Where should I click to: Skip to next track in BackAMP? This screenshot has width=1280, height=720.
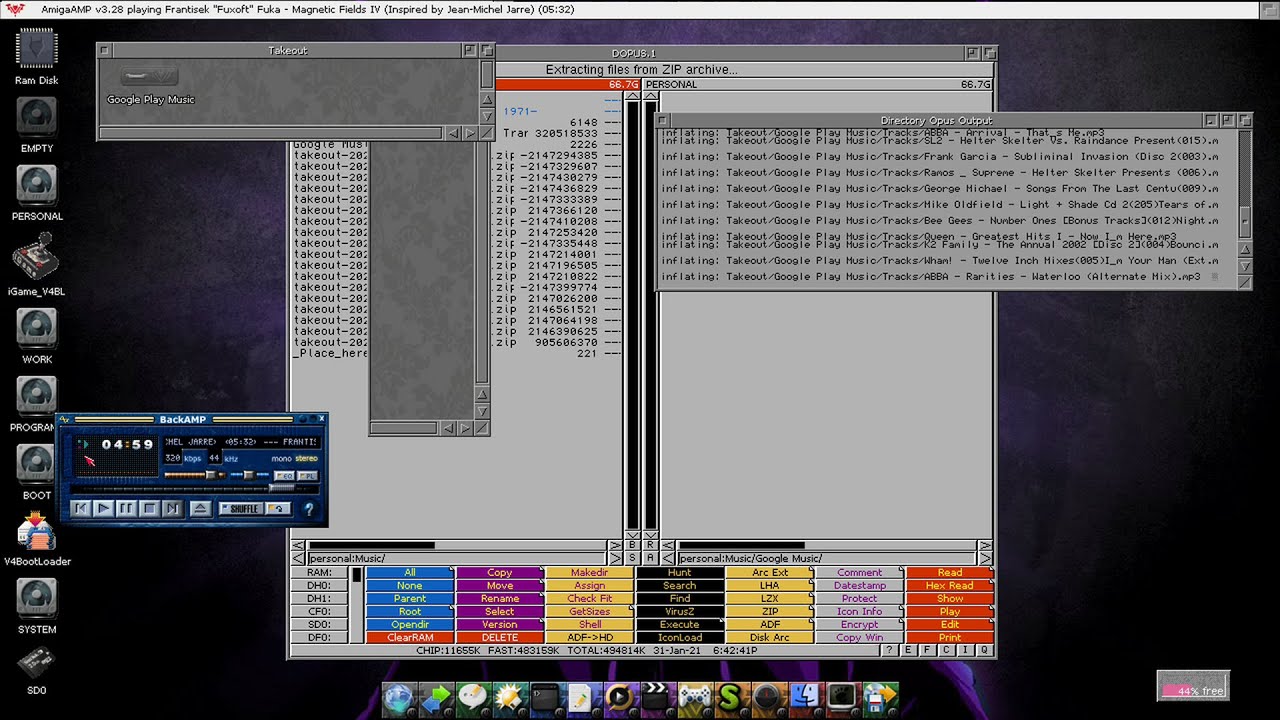coord(173,509)
